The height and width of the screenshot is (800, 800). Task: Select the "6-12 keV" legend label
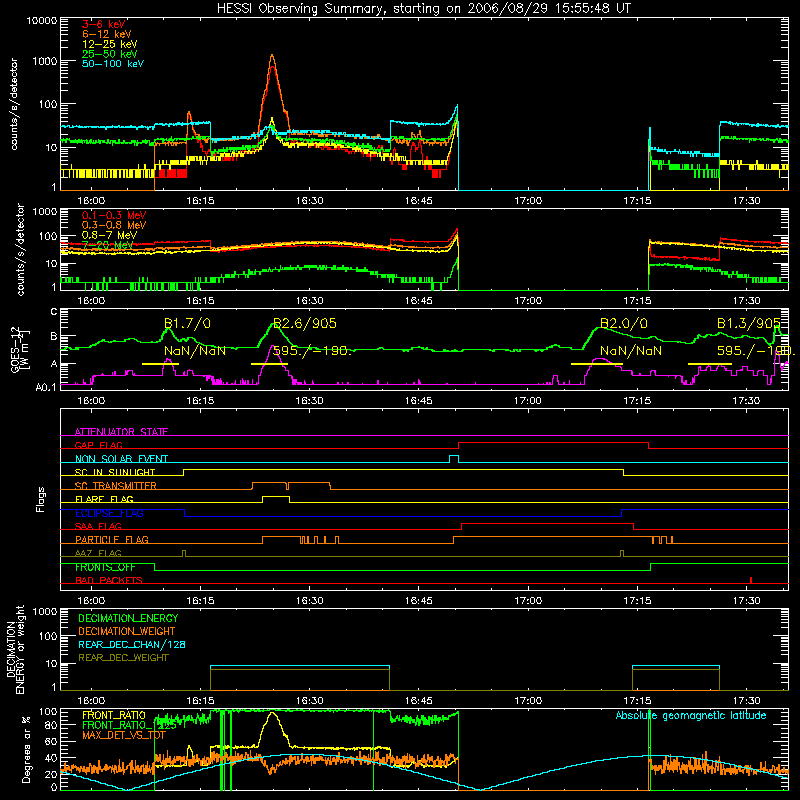107,34
